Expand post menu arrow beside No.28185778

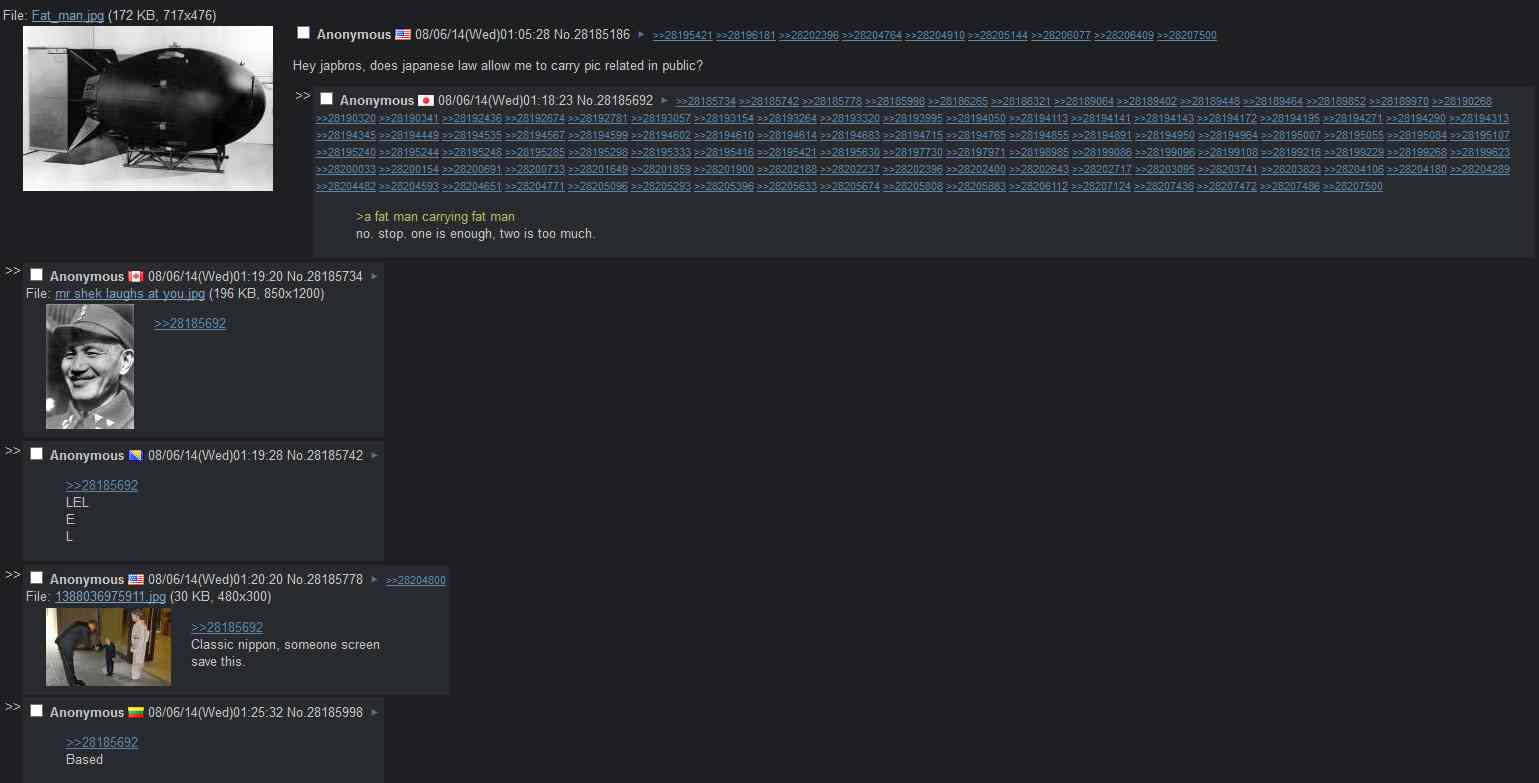374,580
